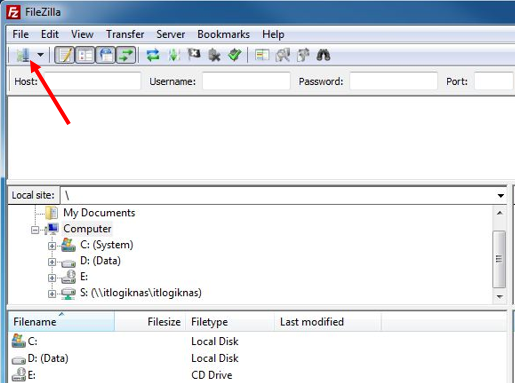Expand the S: network drive node
515x383 pixels.
(52, 294)
